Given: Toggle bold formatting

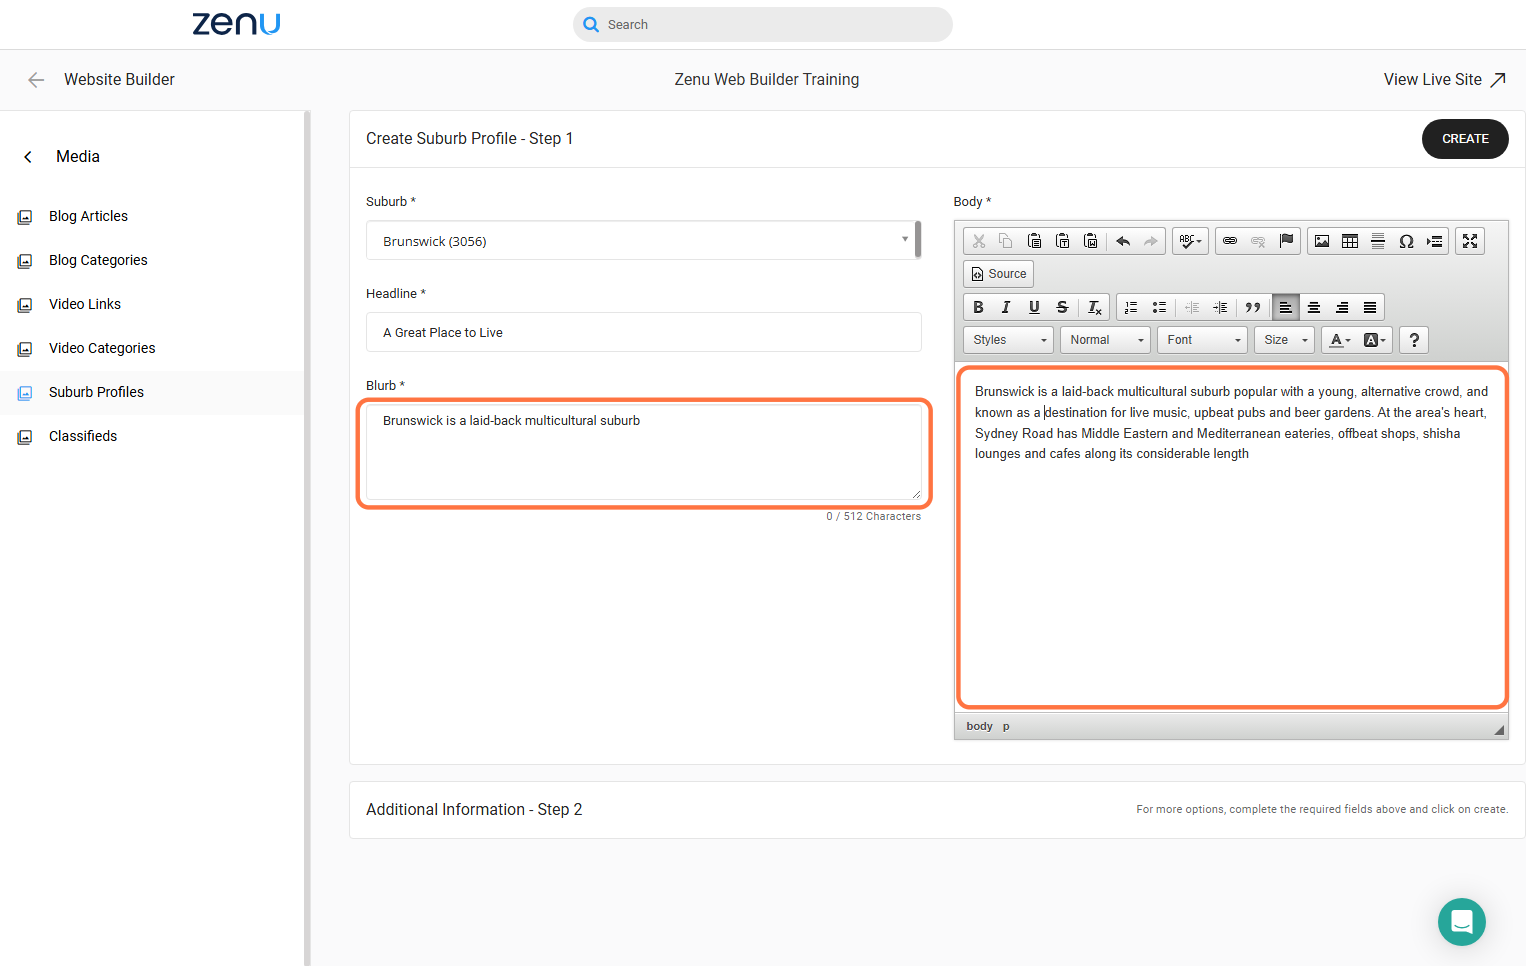Looking at the screenshot, I should coord(979,307).
